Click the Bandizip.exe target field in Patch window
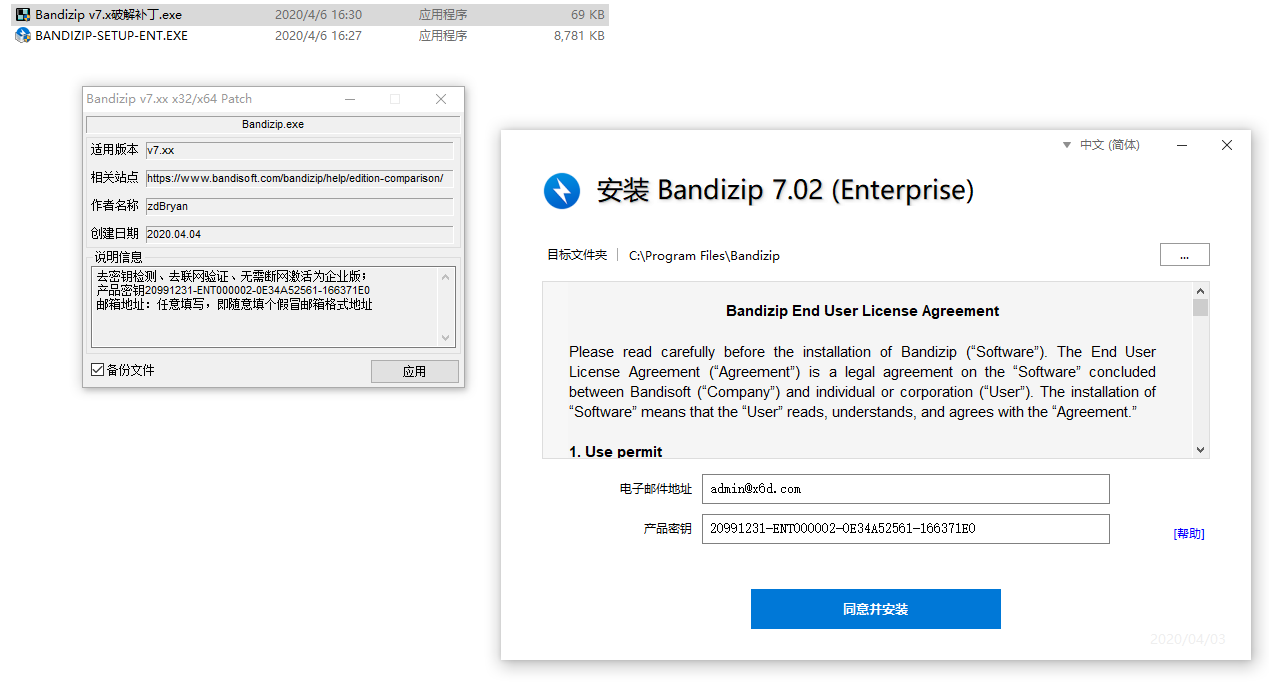Viewport: 1269px width, 696px height. coord(273,125)
